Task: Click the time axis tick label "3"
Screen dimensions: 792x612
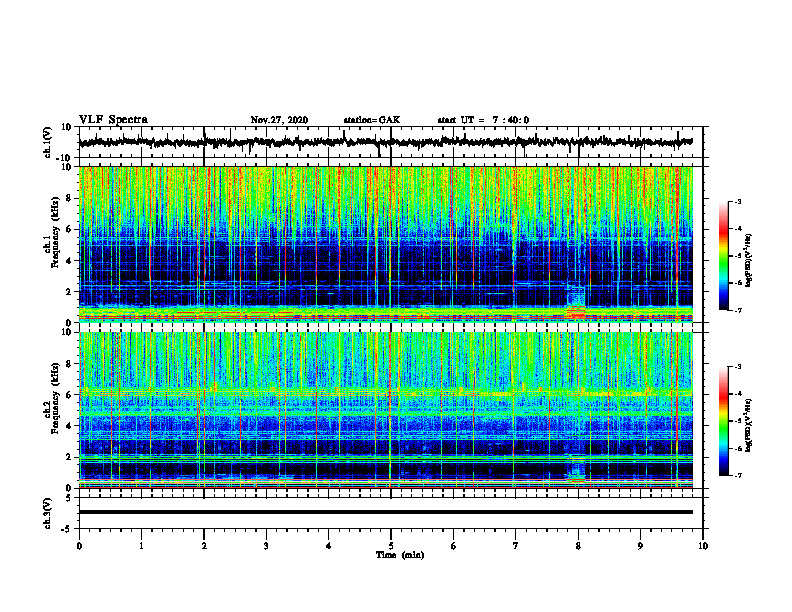Action: [266, 546]
